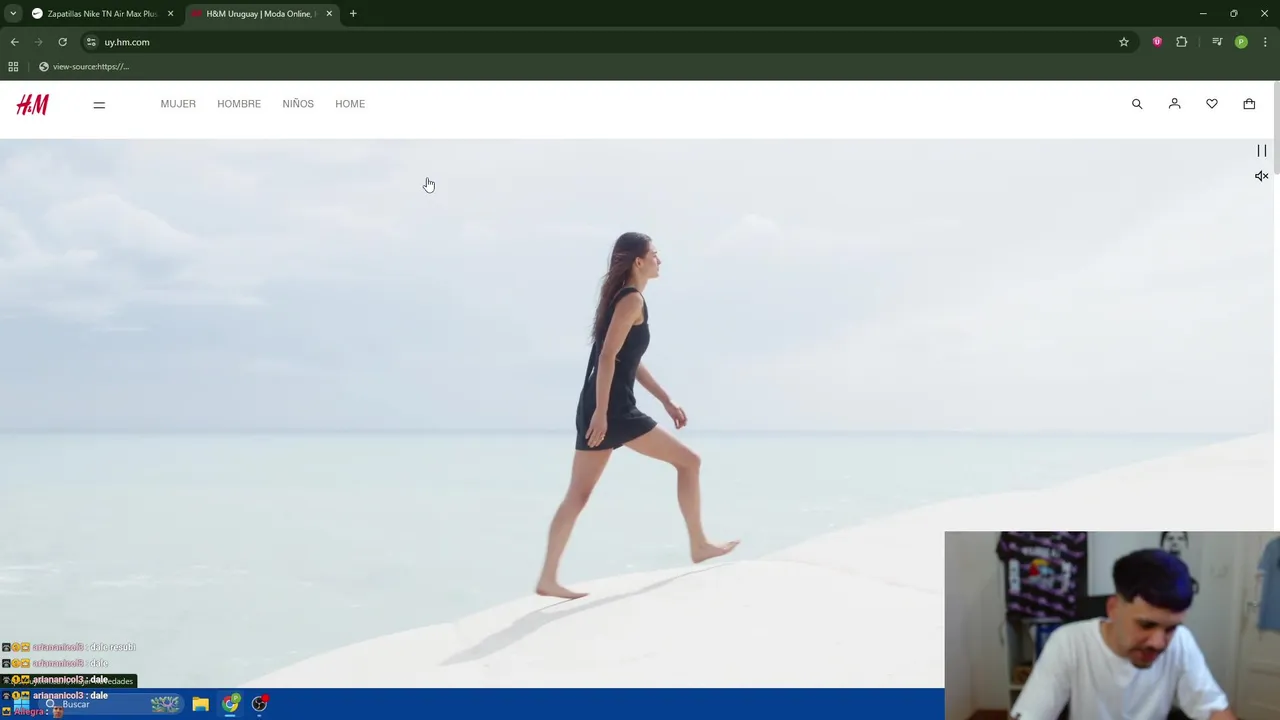Open the account profile icon
Screen dimensions: 1280x720
pyautogui.click(x=1175, y=104)
